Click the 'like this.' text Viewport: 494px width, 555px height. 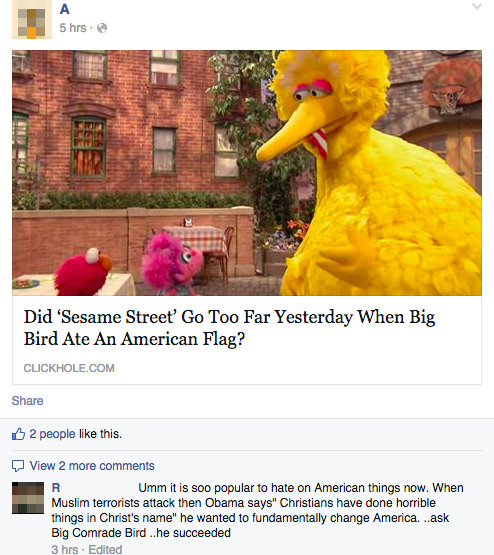[100, 434]
